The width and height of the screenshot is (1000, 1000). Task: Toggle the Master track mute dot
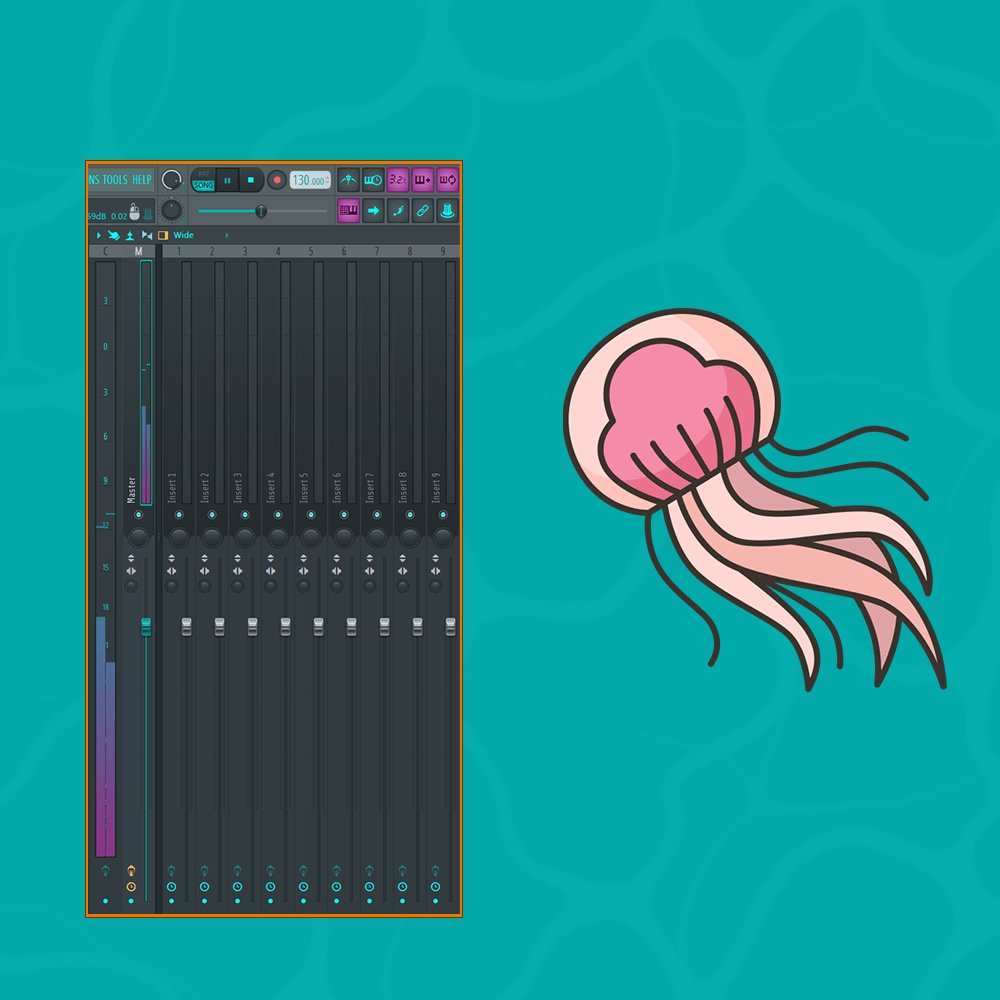(131, 901)
